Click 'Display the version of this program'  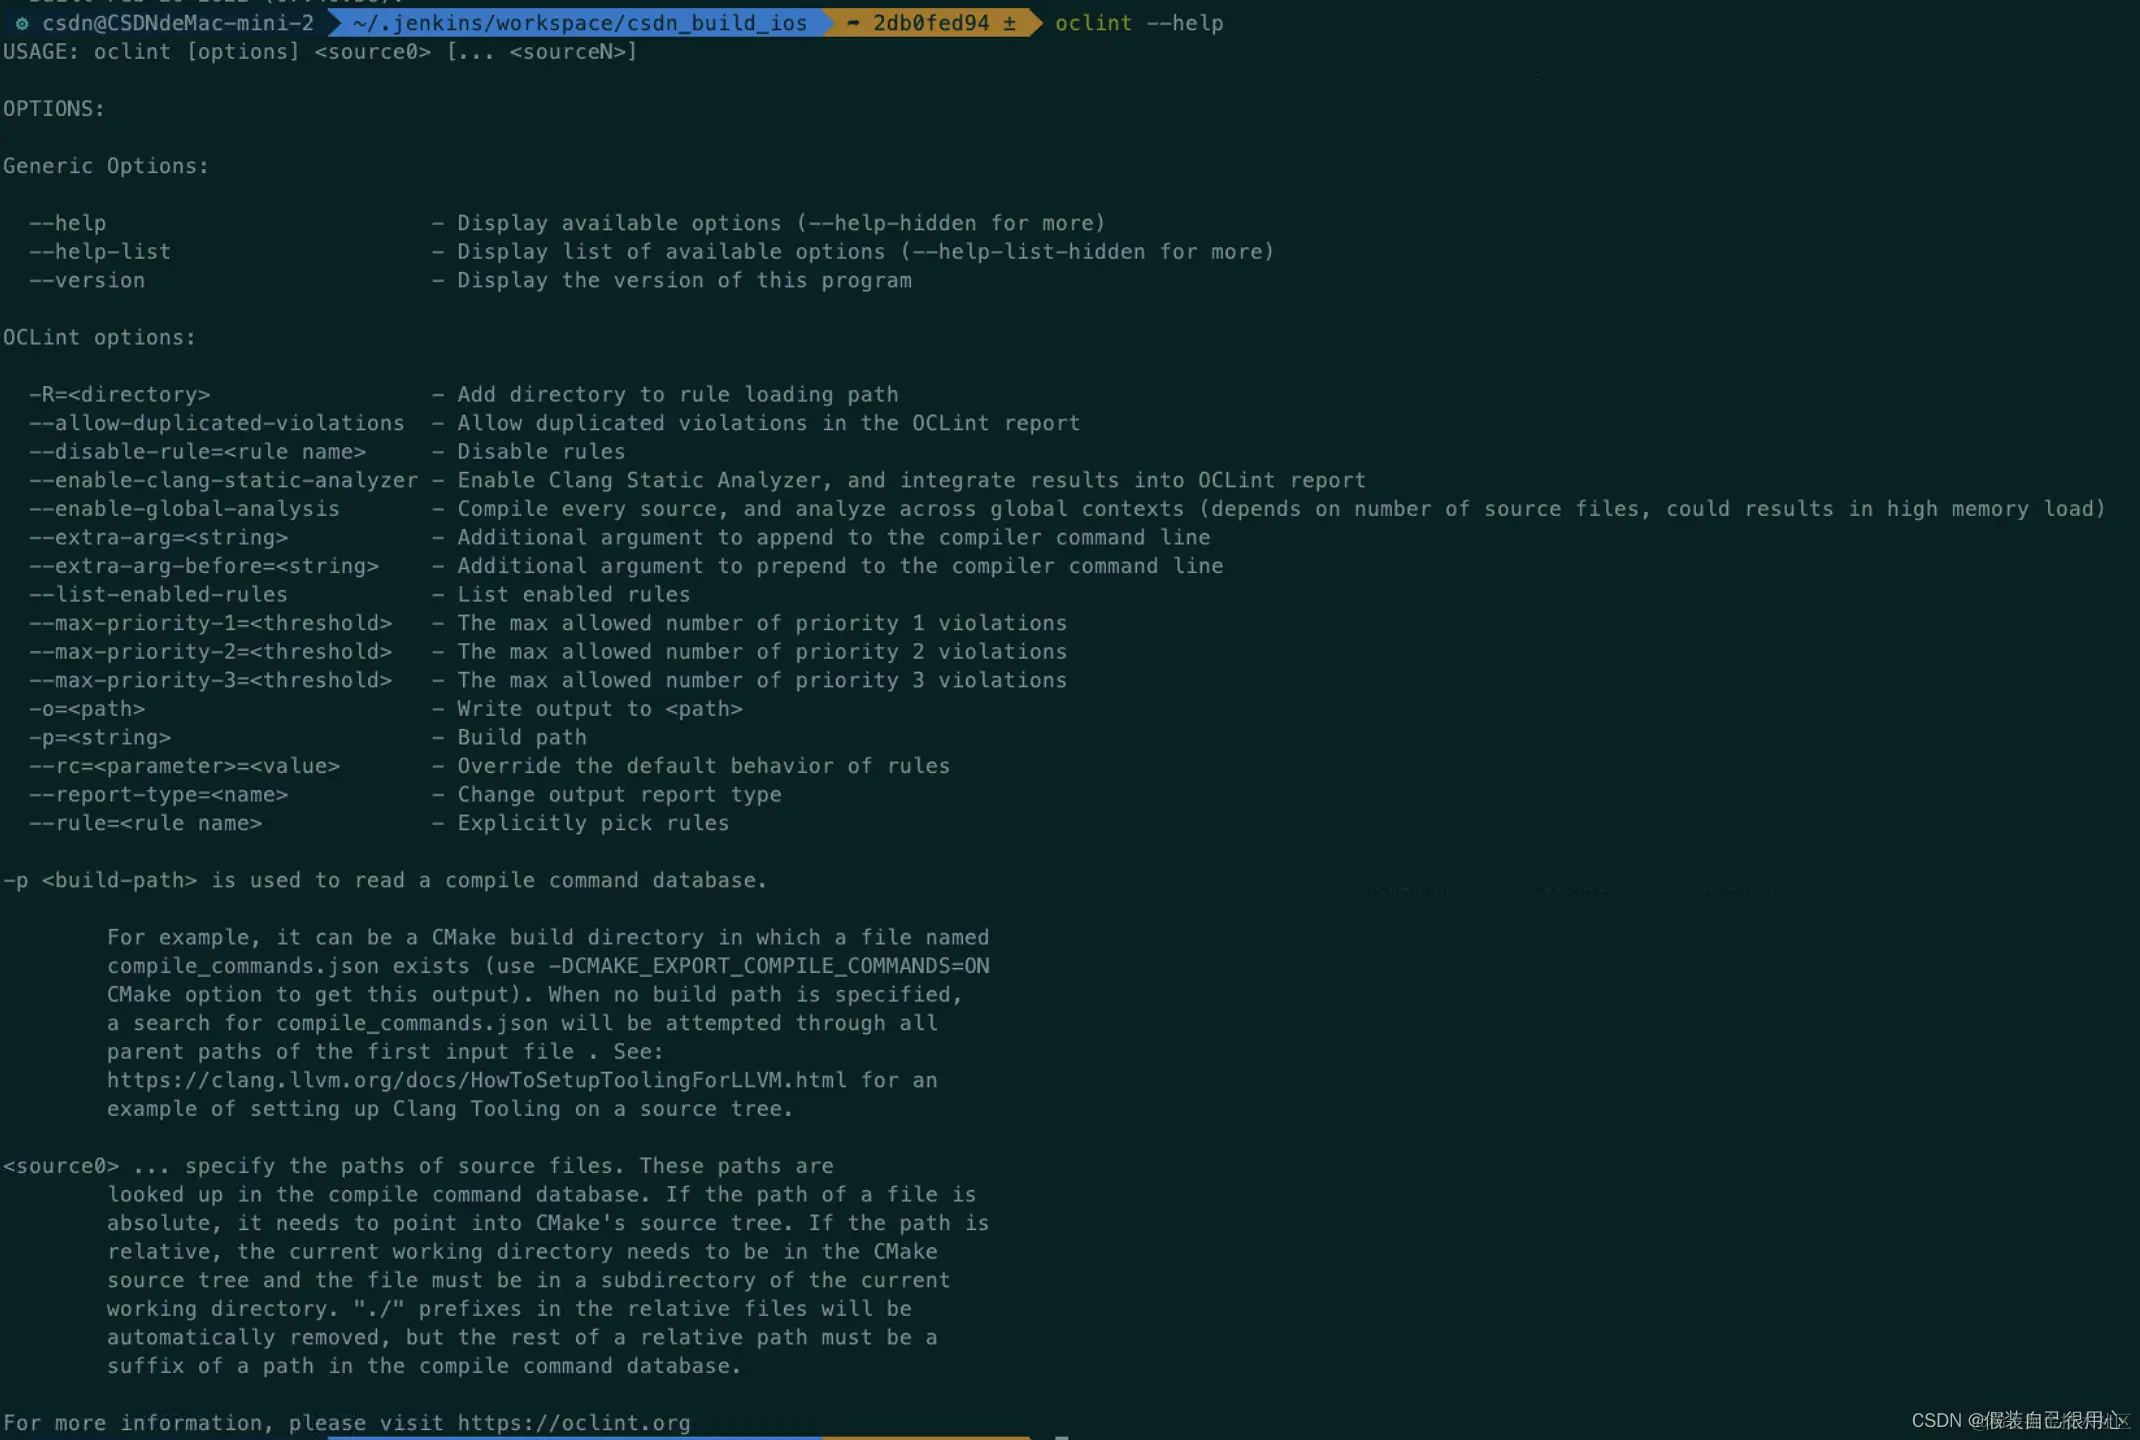(685, 281)
